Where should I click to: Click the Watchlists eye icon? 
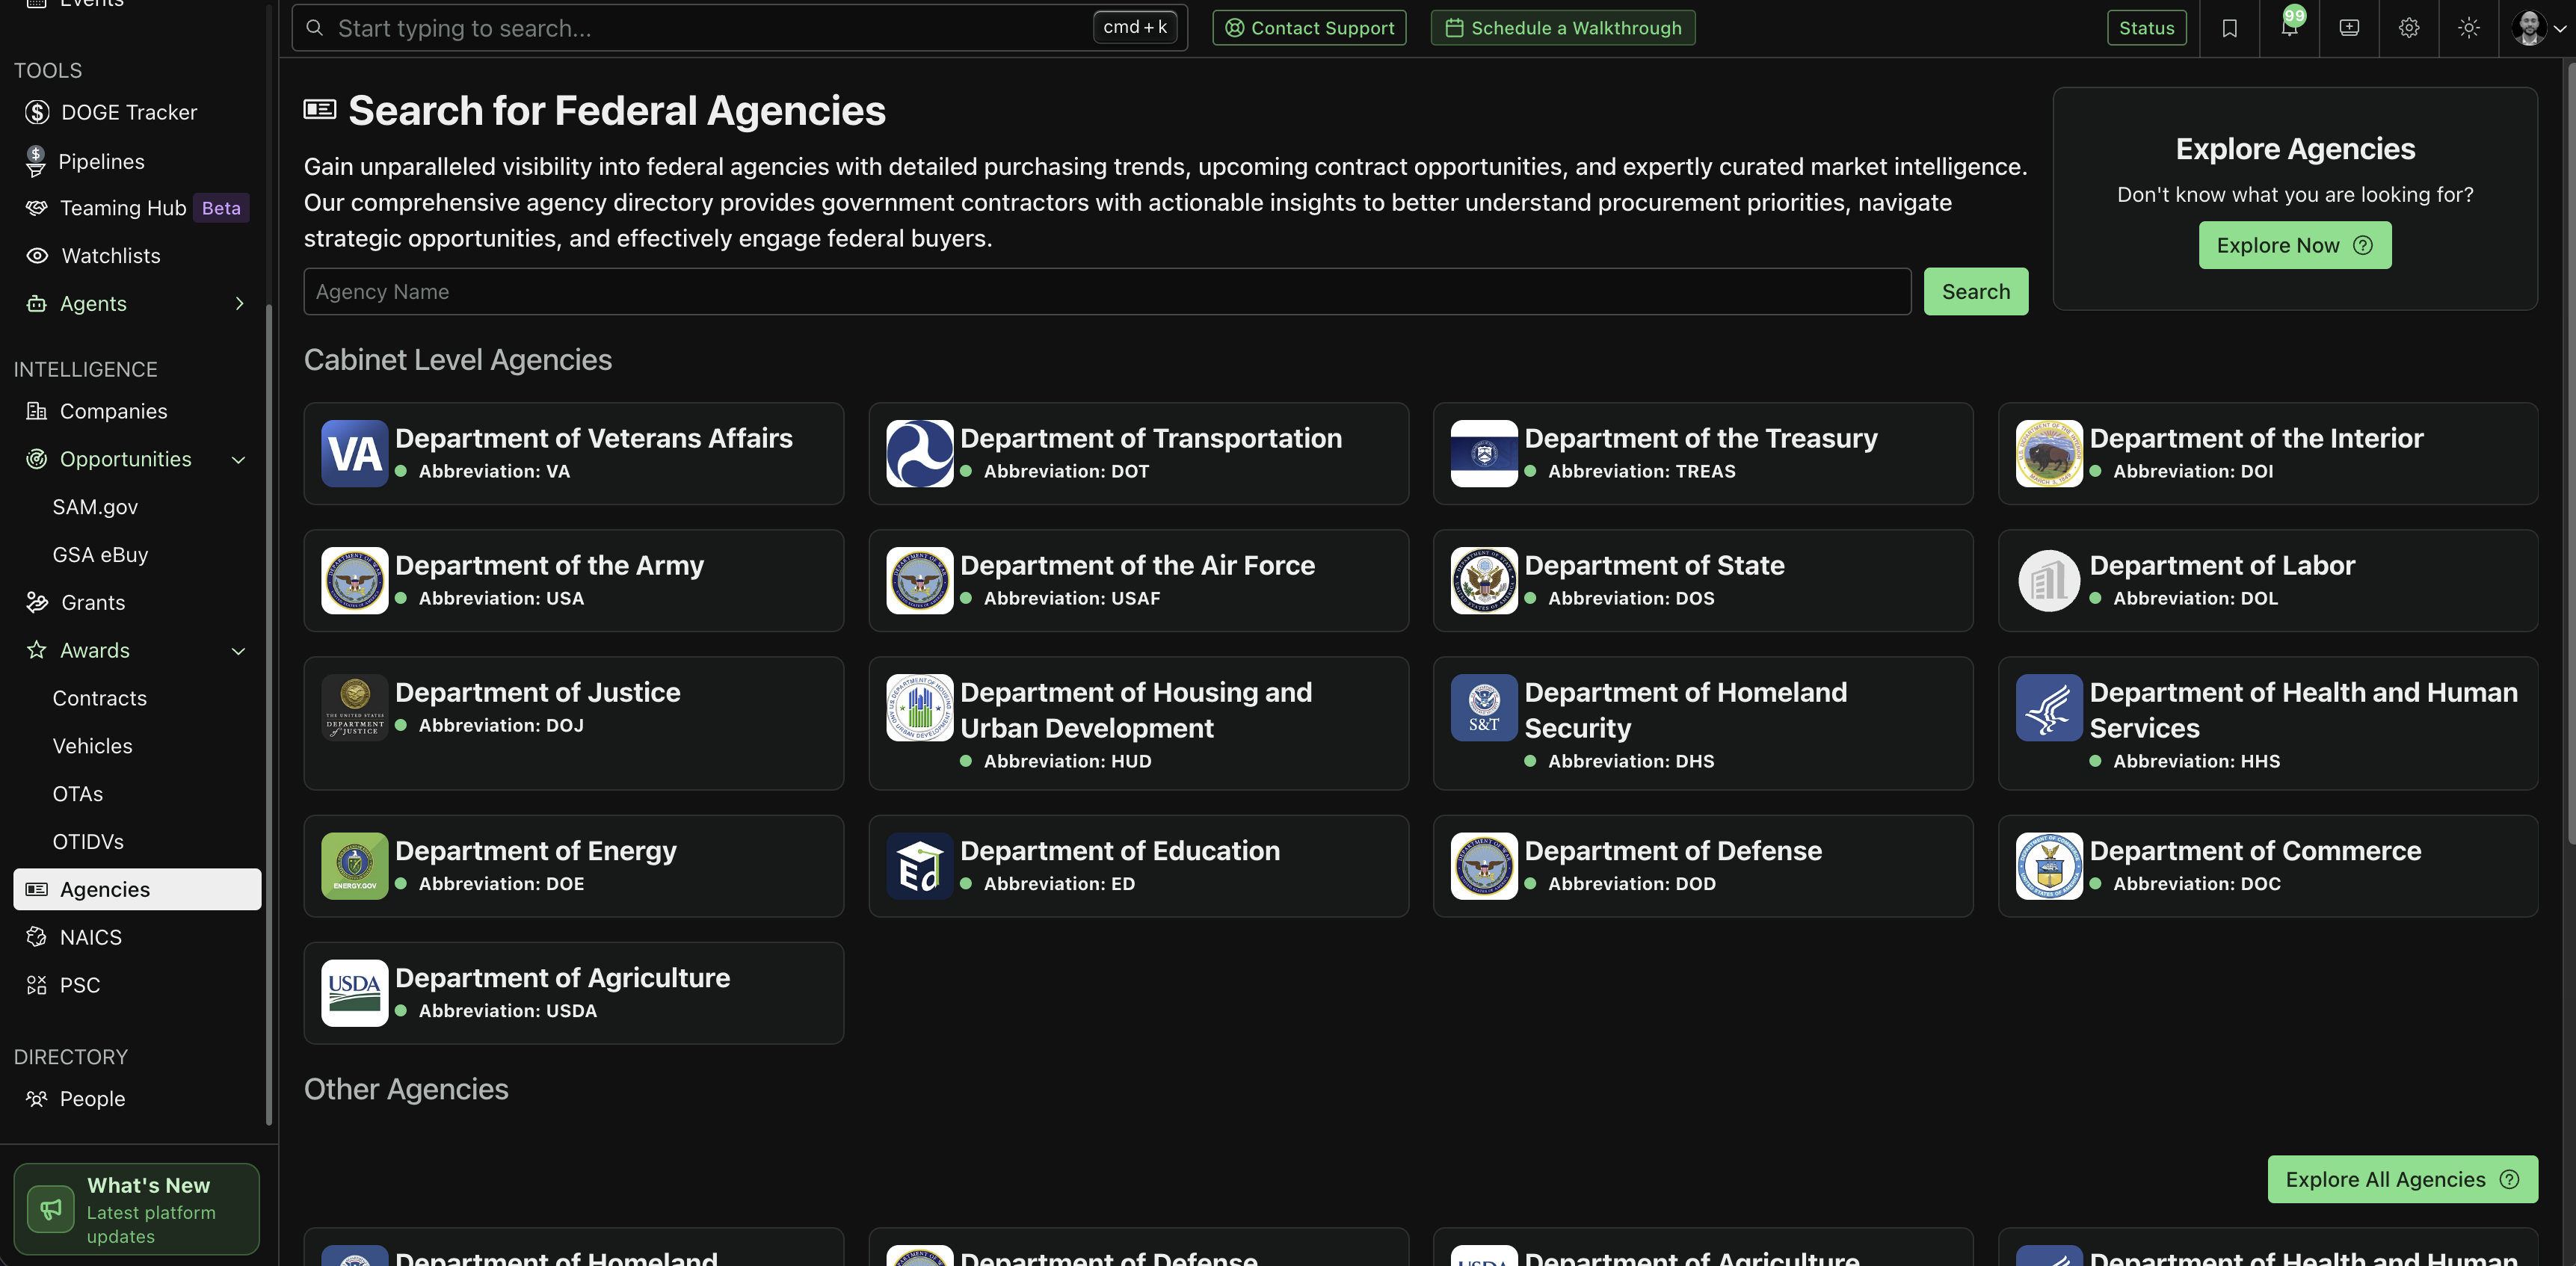tap(37, 256)
